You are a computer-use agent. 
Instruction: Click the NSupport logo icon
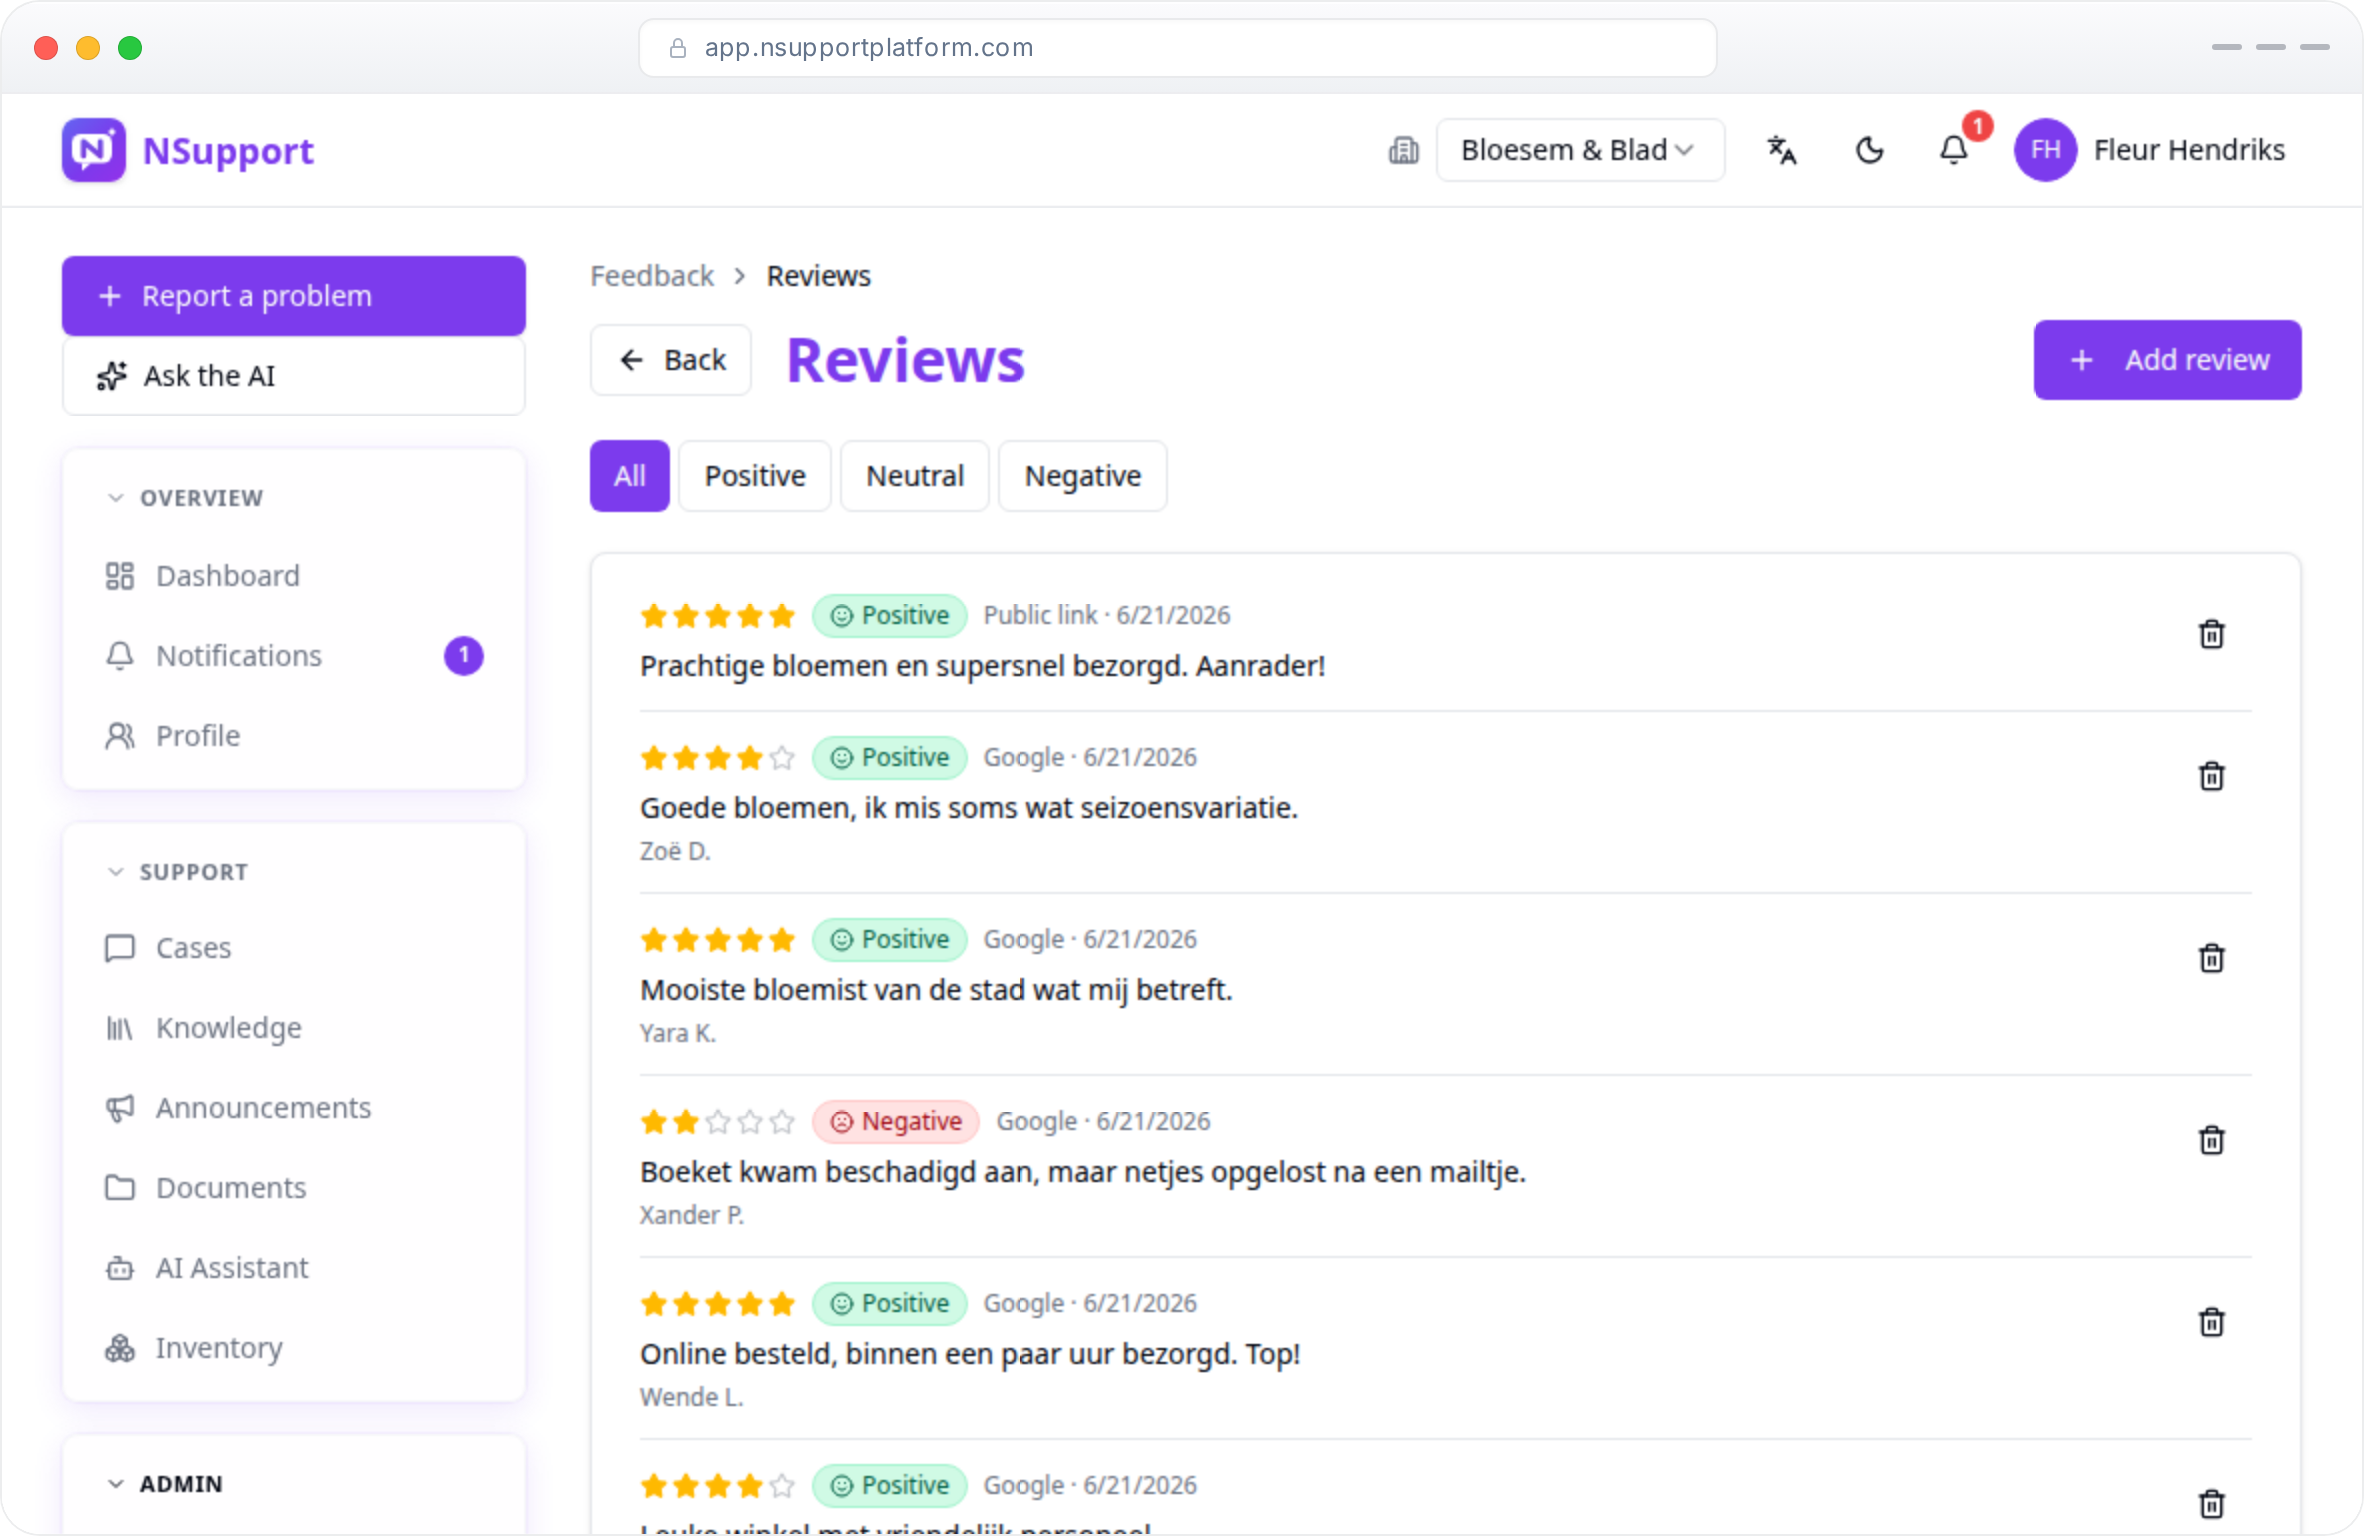point(94,150)
